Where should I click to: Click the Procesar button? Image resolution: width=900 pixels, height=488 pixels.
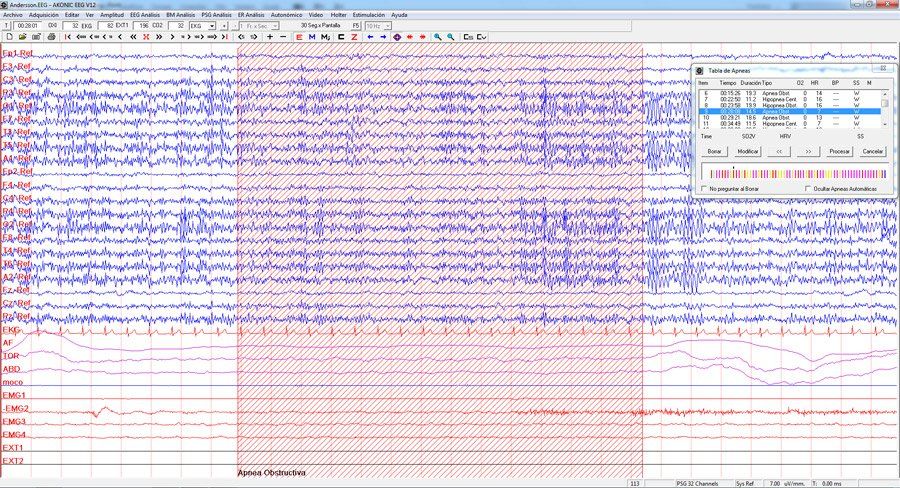point(839,152)
